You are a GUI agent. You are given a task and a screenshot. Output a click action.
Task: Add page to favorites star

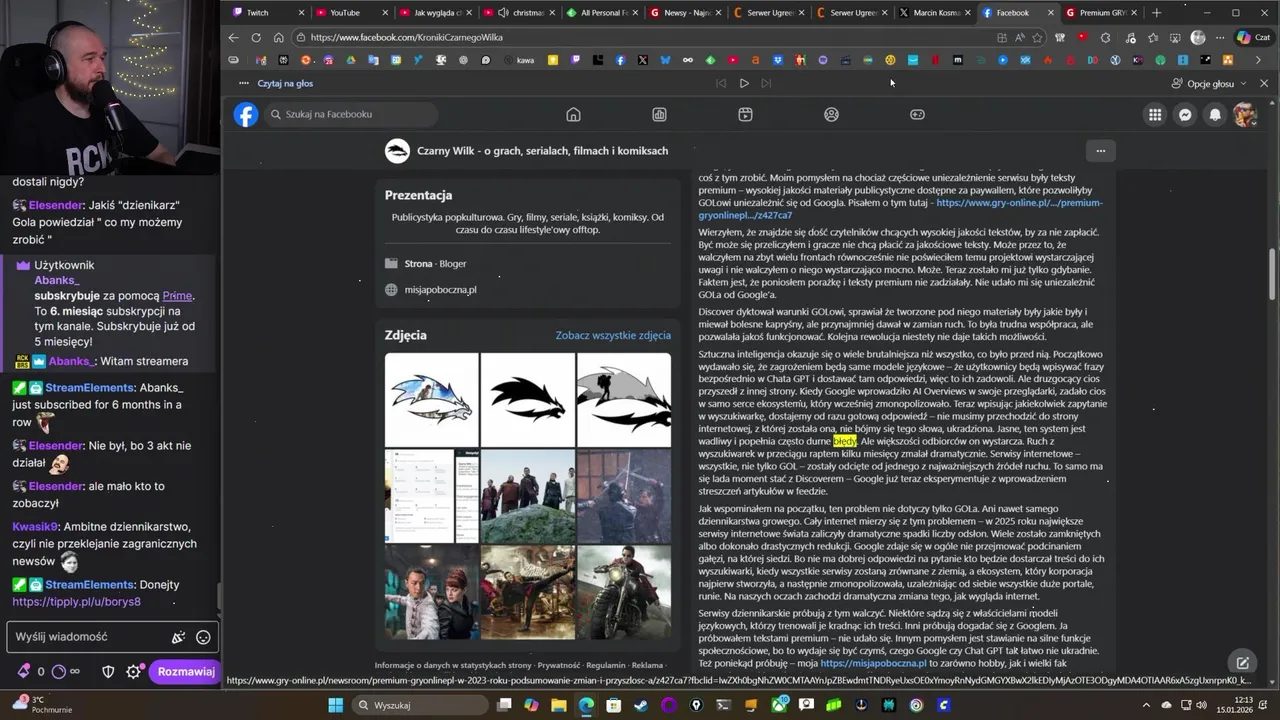pos(1037,37)
